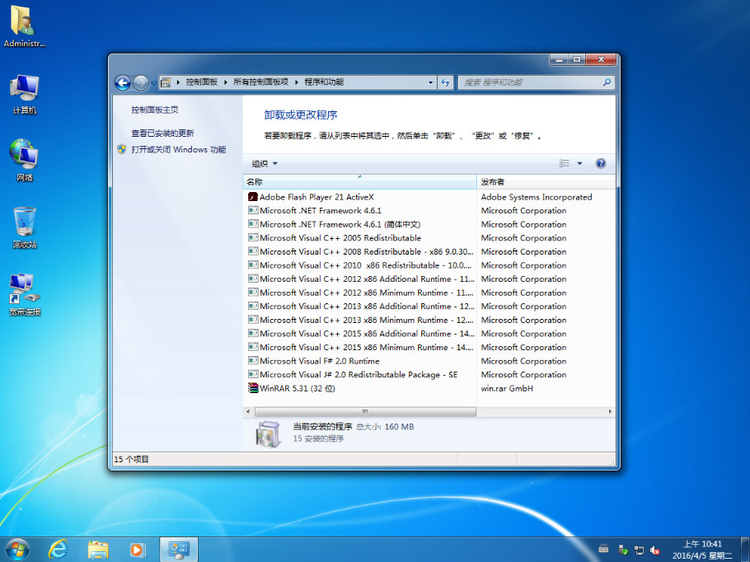750x562 pixels.
Task: Click the Adobe Flash Player icon
Action: tap(253, 197)
